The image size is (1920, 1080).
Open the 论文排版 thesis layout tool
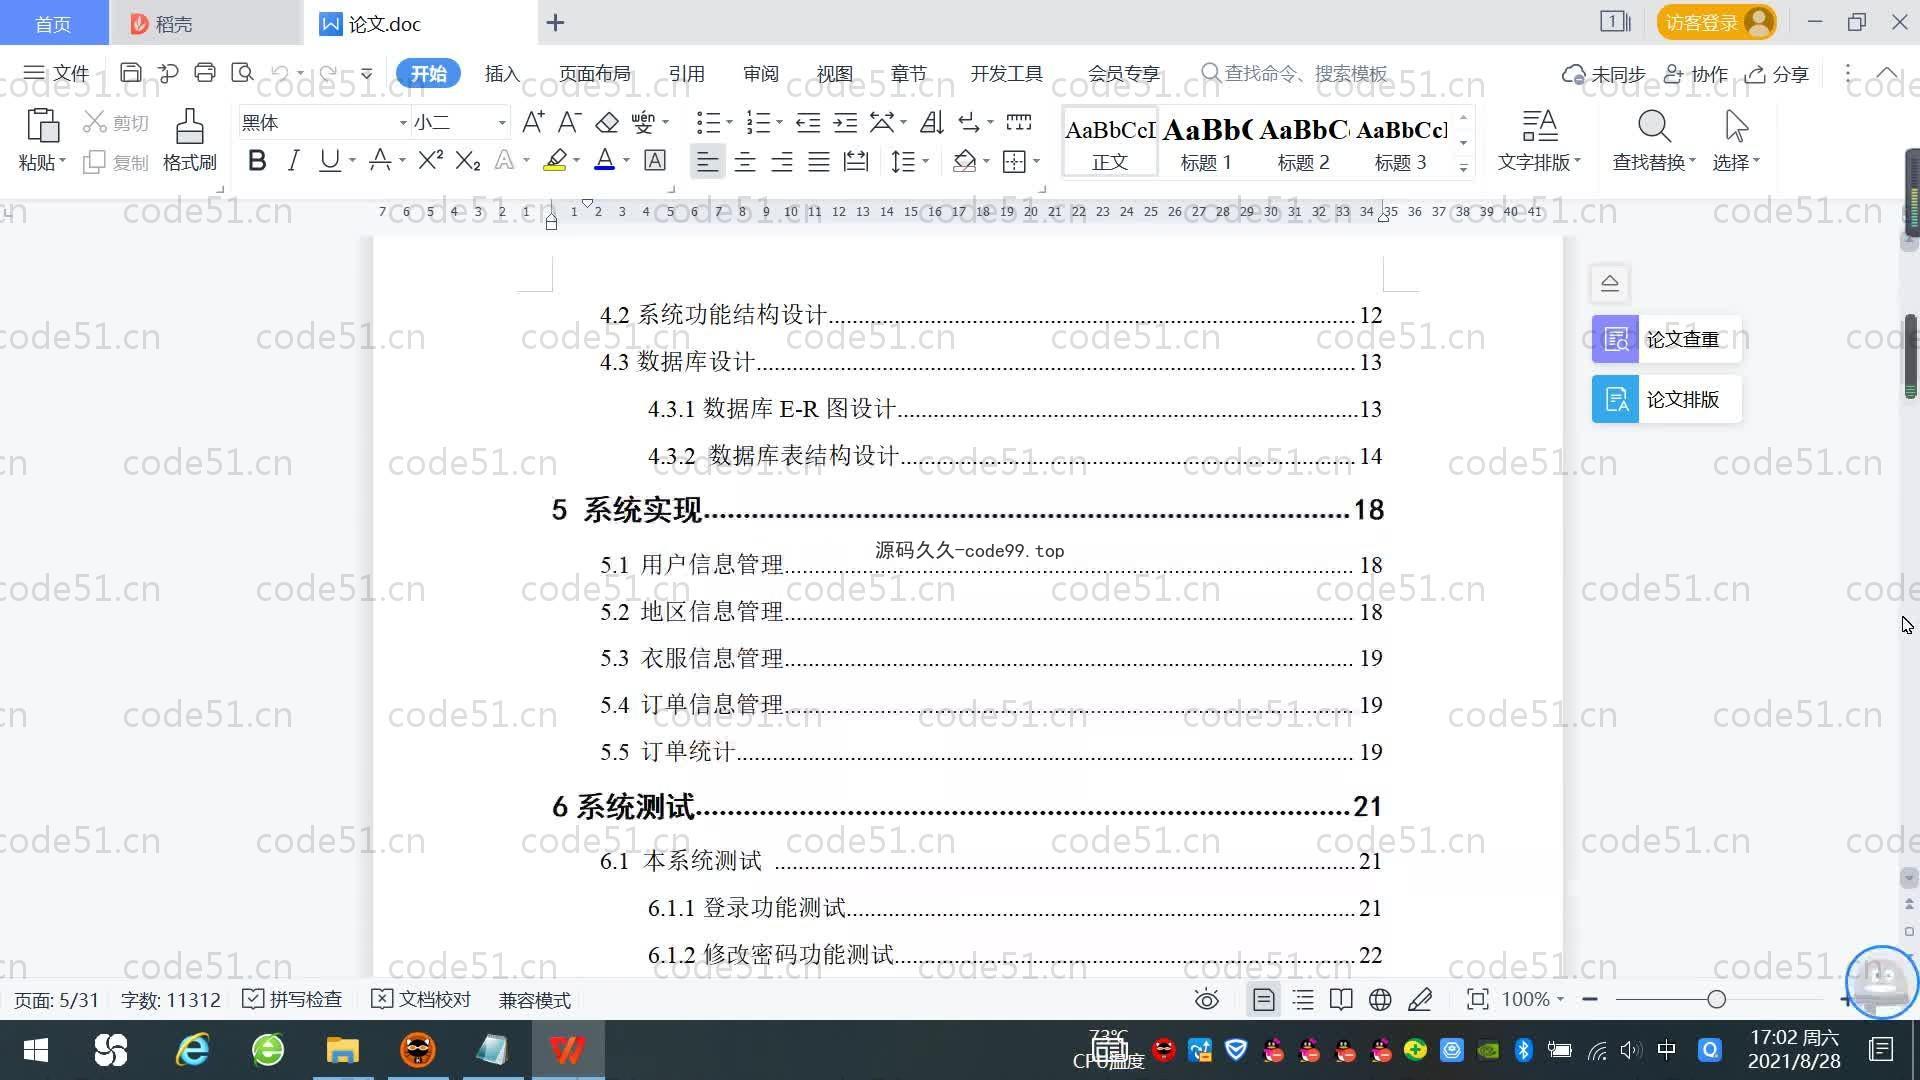[1667, 399]
